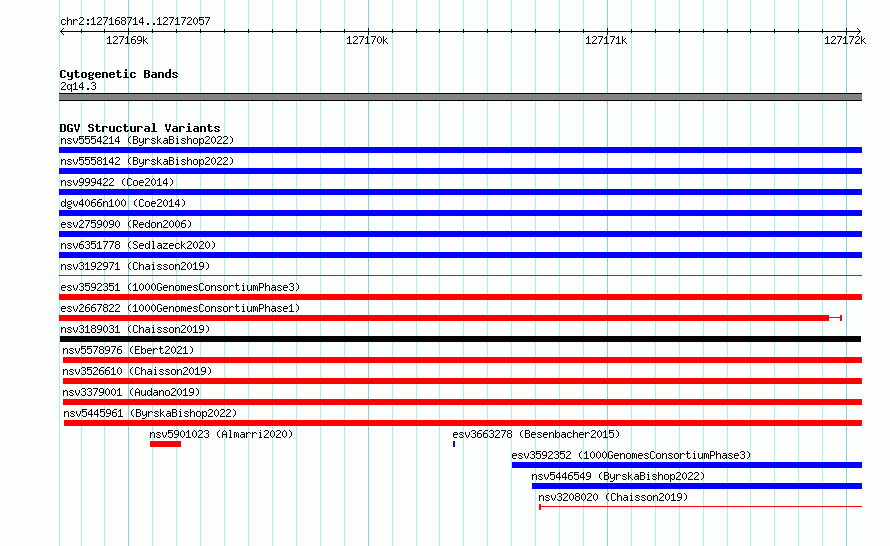Select the nsv3379001 (Audano2019) label

(131, 392)
